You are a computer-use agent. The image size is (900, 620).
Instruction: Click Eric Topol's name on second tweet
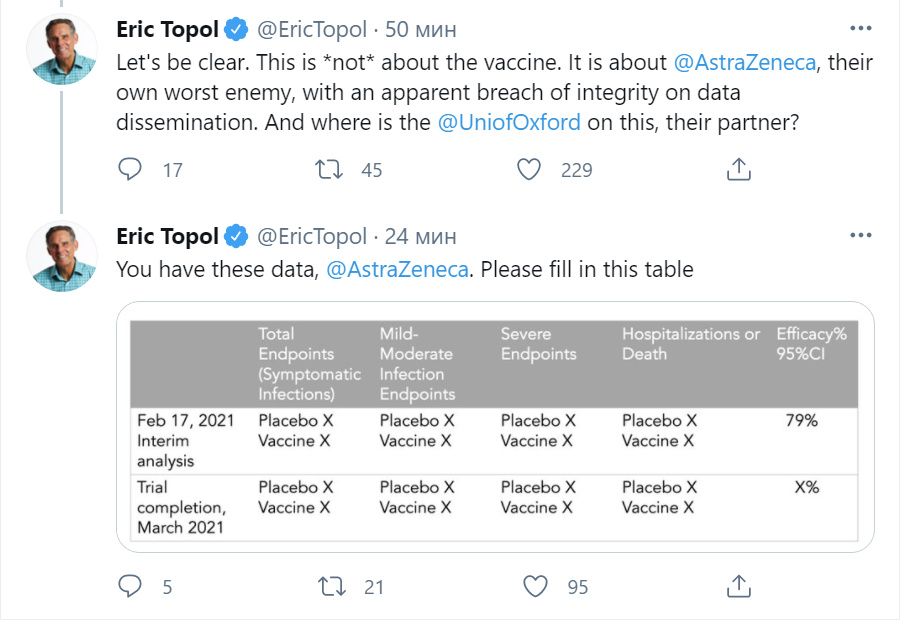[167, 237]
